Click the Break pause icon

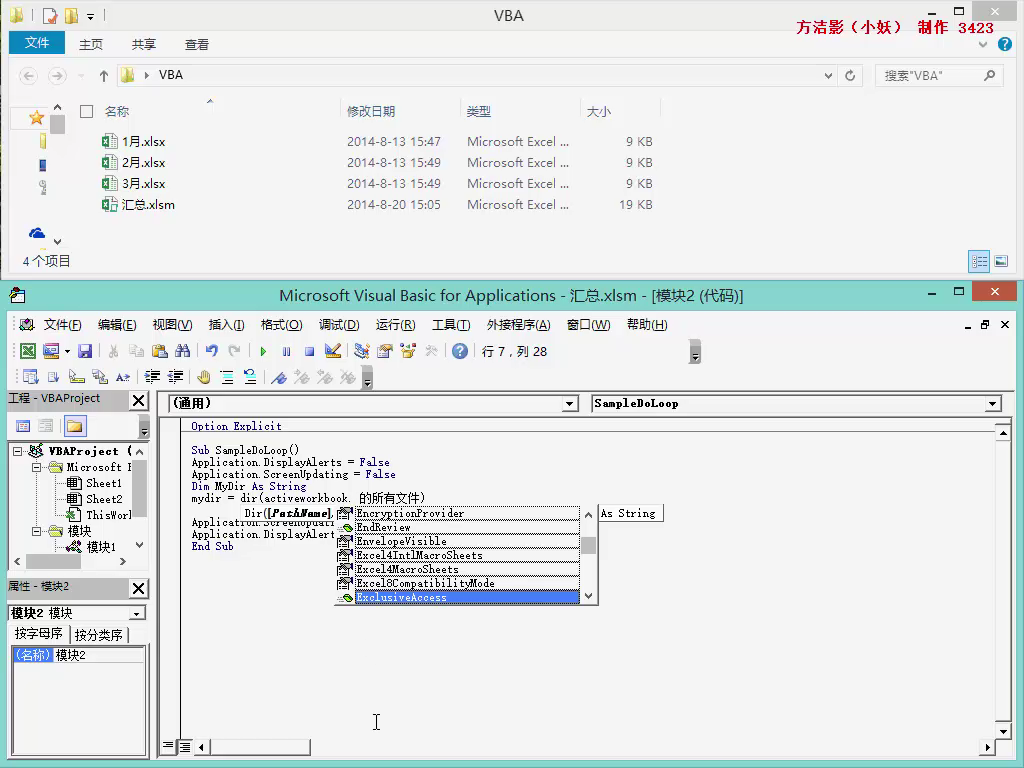click(286, 351)
